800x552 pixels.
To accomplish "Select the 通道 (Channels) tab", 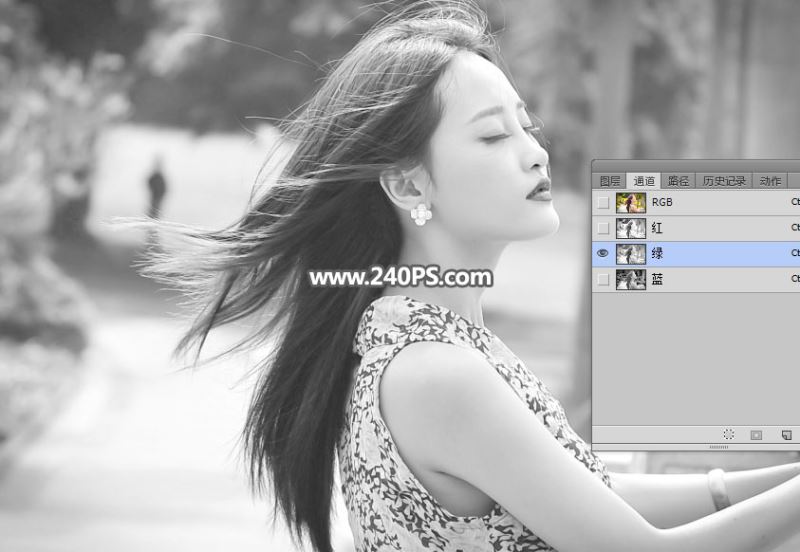I will coord(644,181).
